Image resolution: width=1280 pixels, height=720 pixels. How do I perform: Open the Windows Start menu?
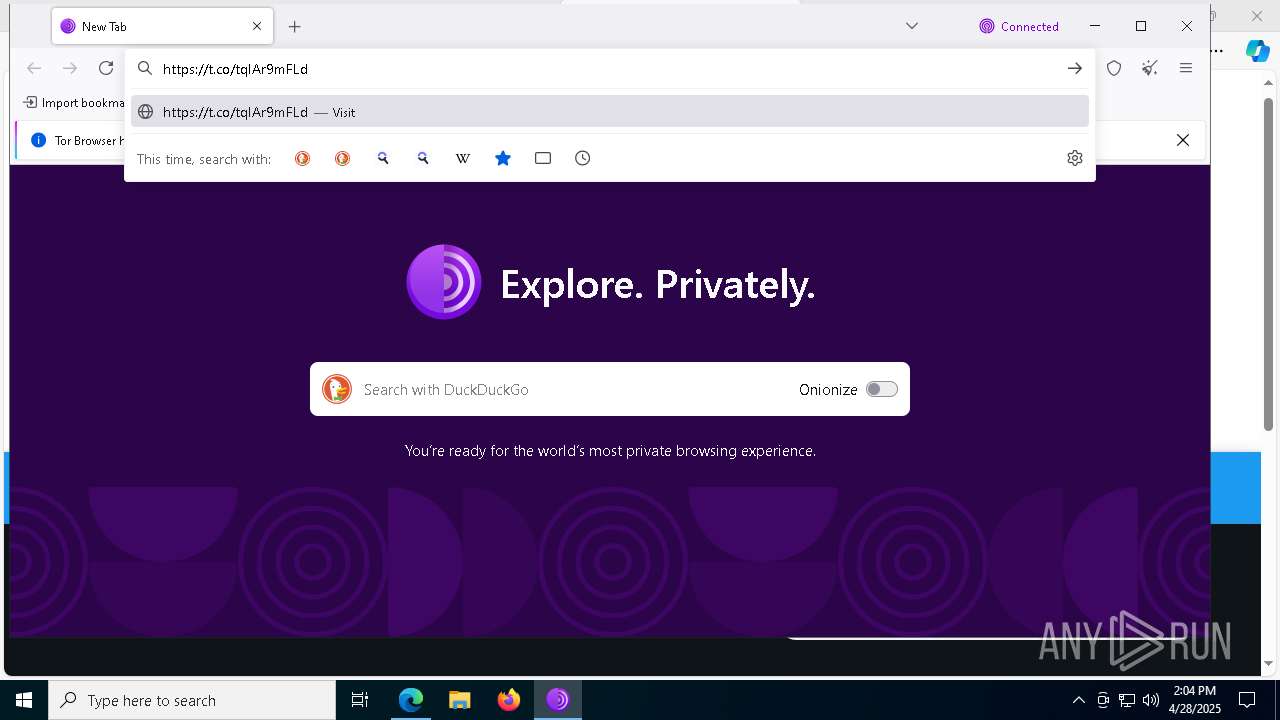click(24, 700)
